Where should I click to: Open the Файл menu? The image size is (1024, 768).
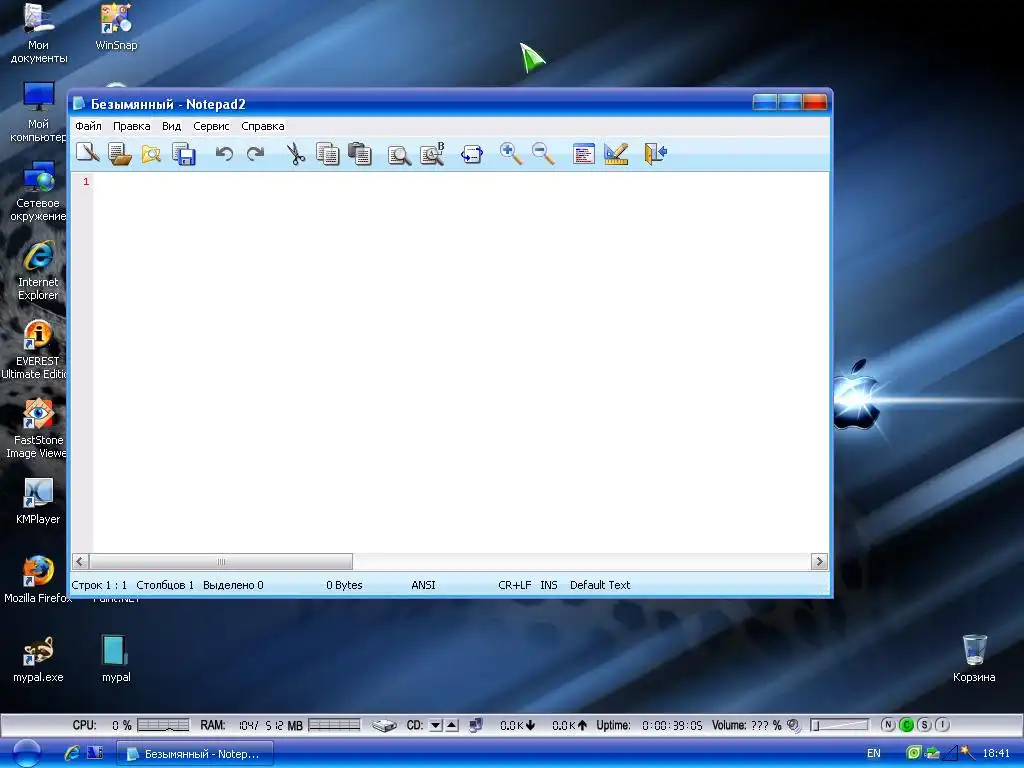point(88,126)
